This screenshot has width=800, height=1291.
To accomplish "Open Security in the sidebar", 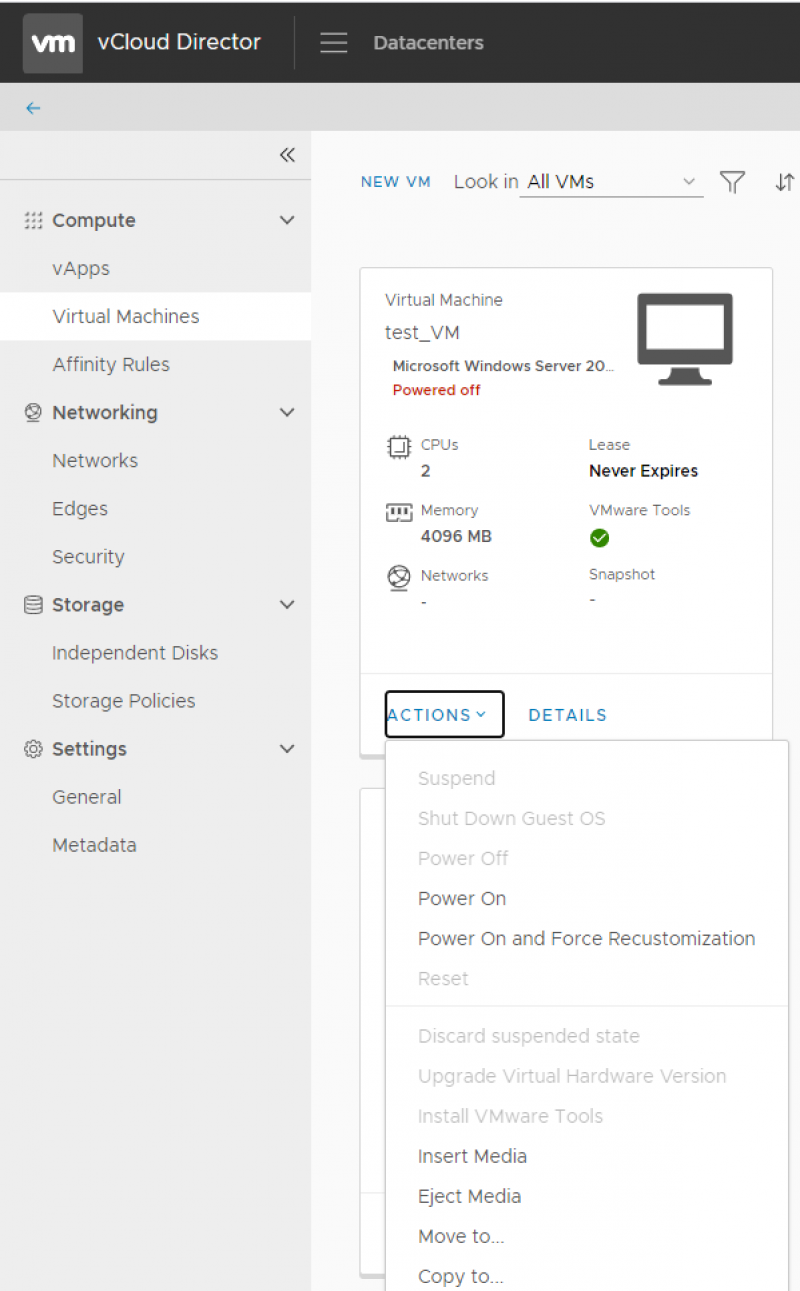I will point(88,556).
